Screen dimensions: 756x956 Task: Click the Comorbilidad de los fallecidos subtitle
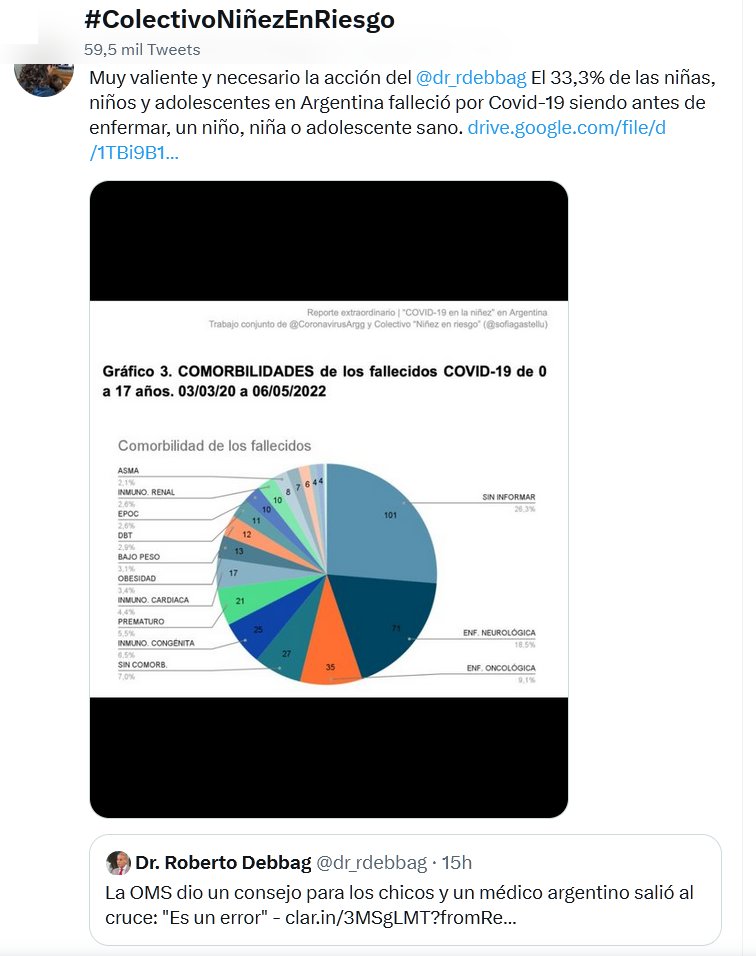pyautogui.click(x=214, y=445)
